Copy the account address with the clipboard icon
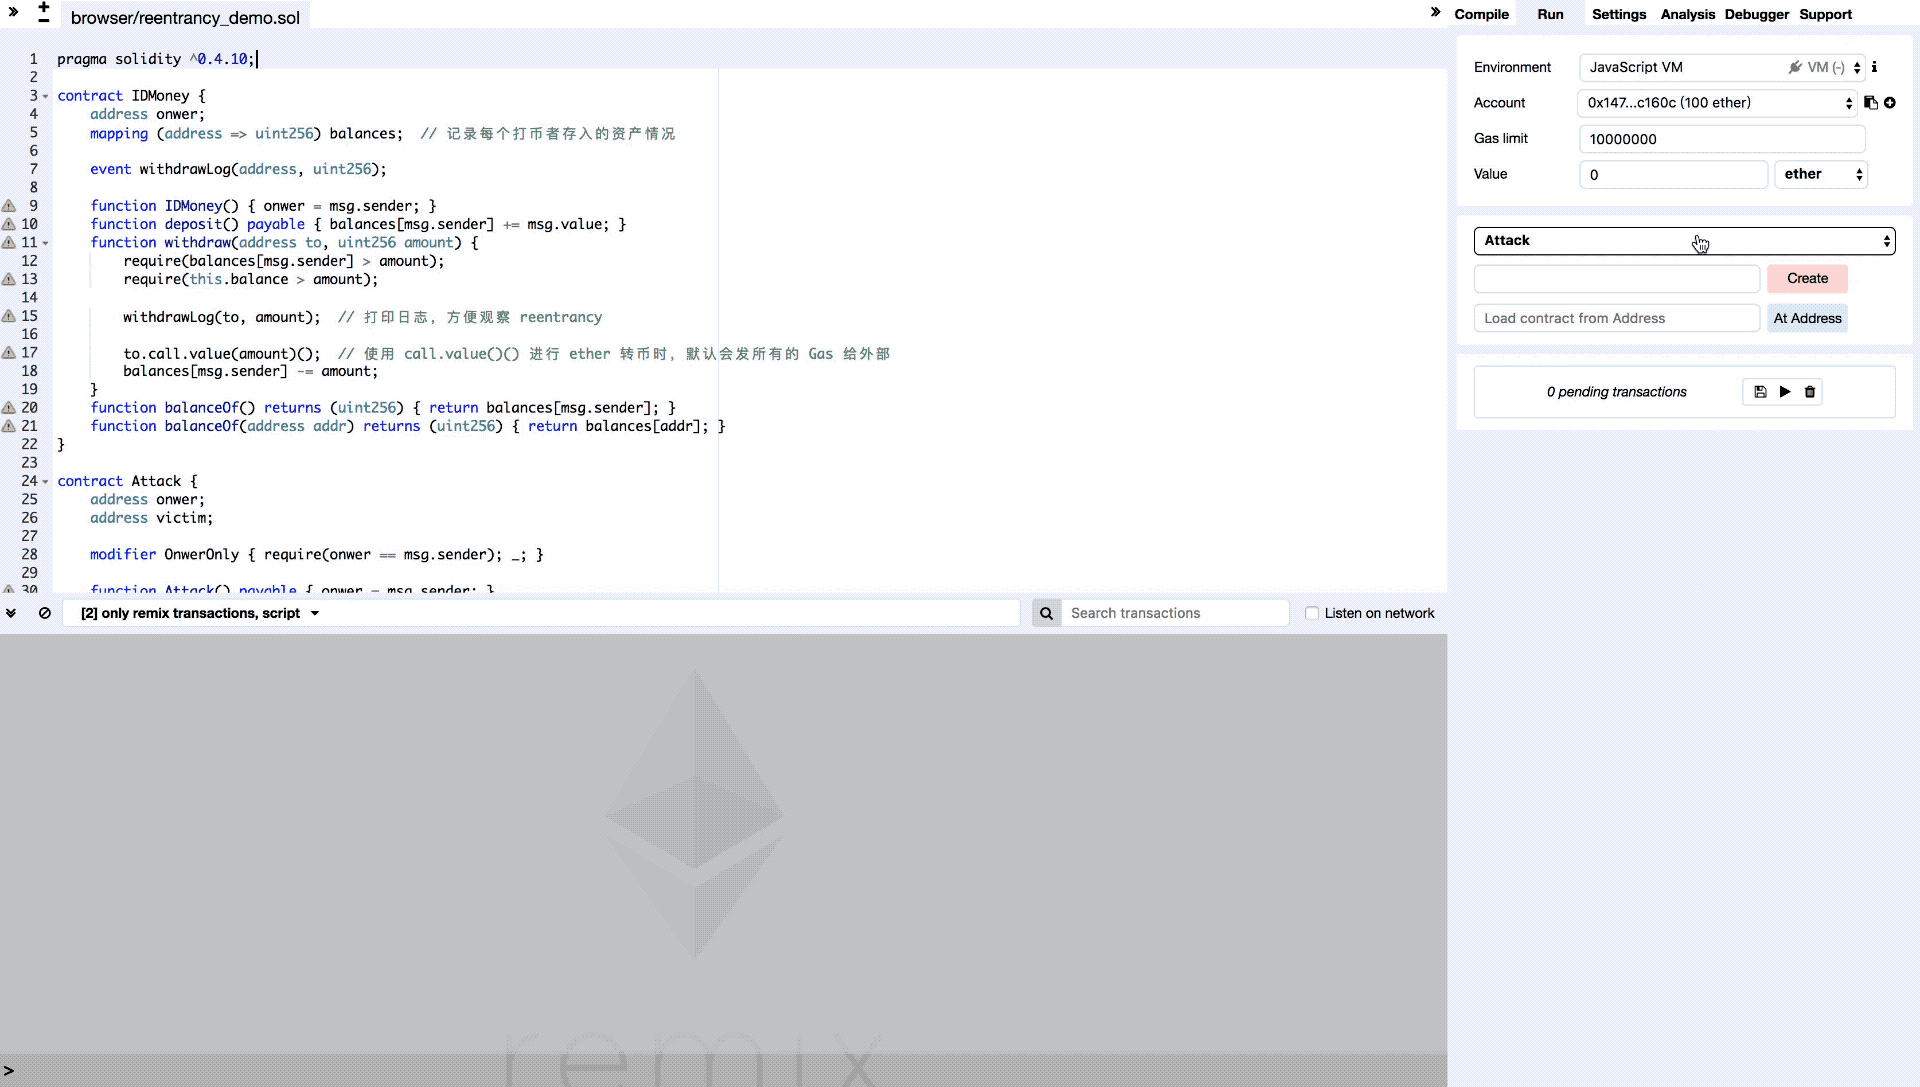Viewport: 1920px width, 1087px height. (1870, 103)
